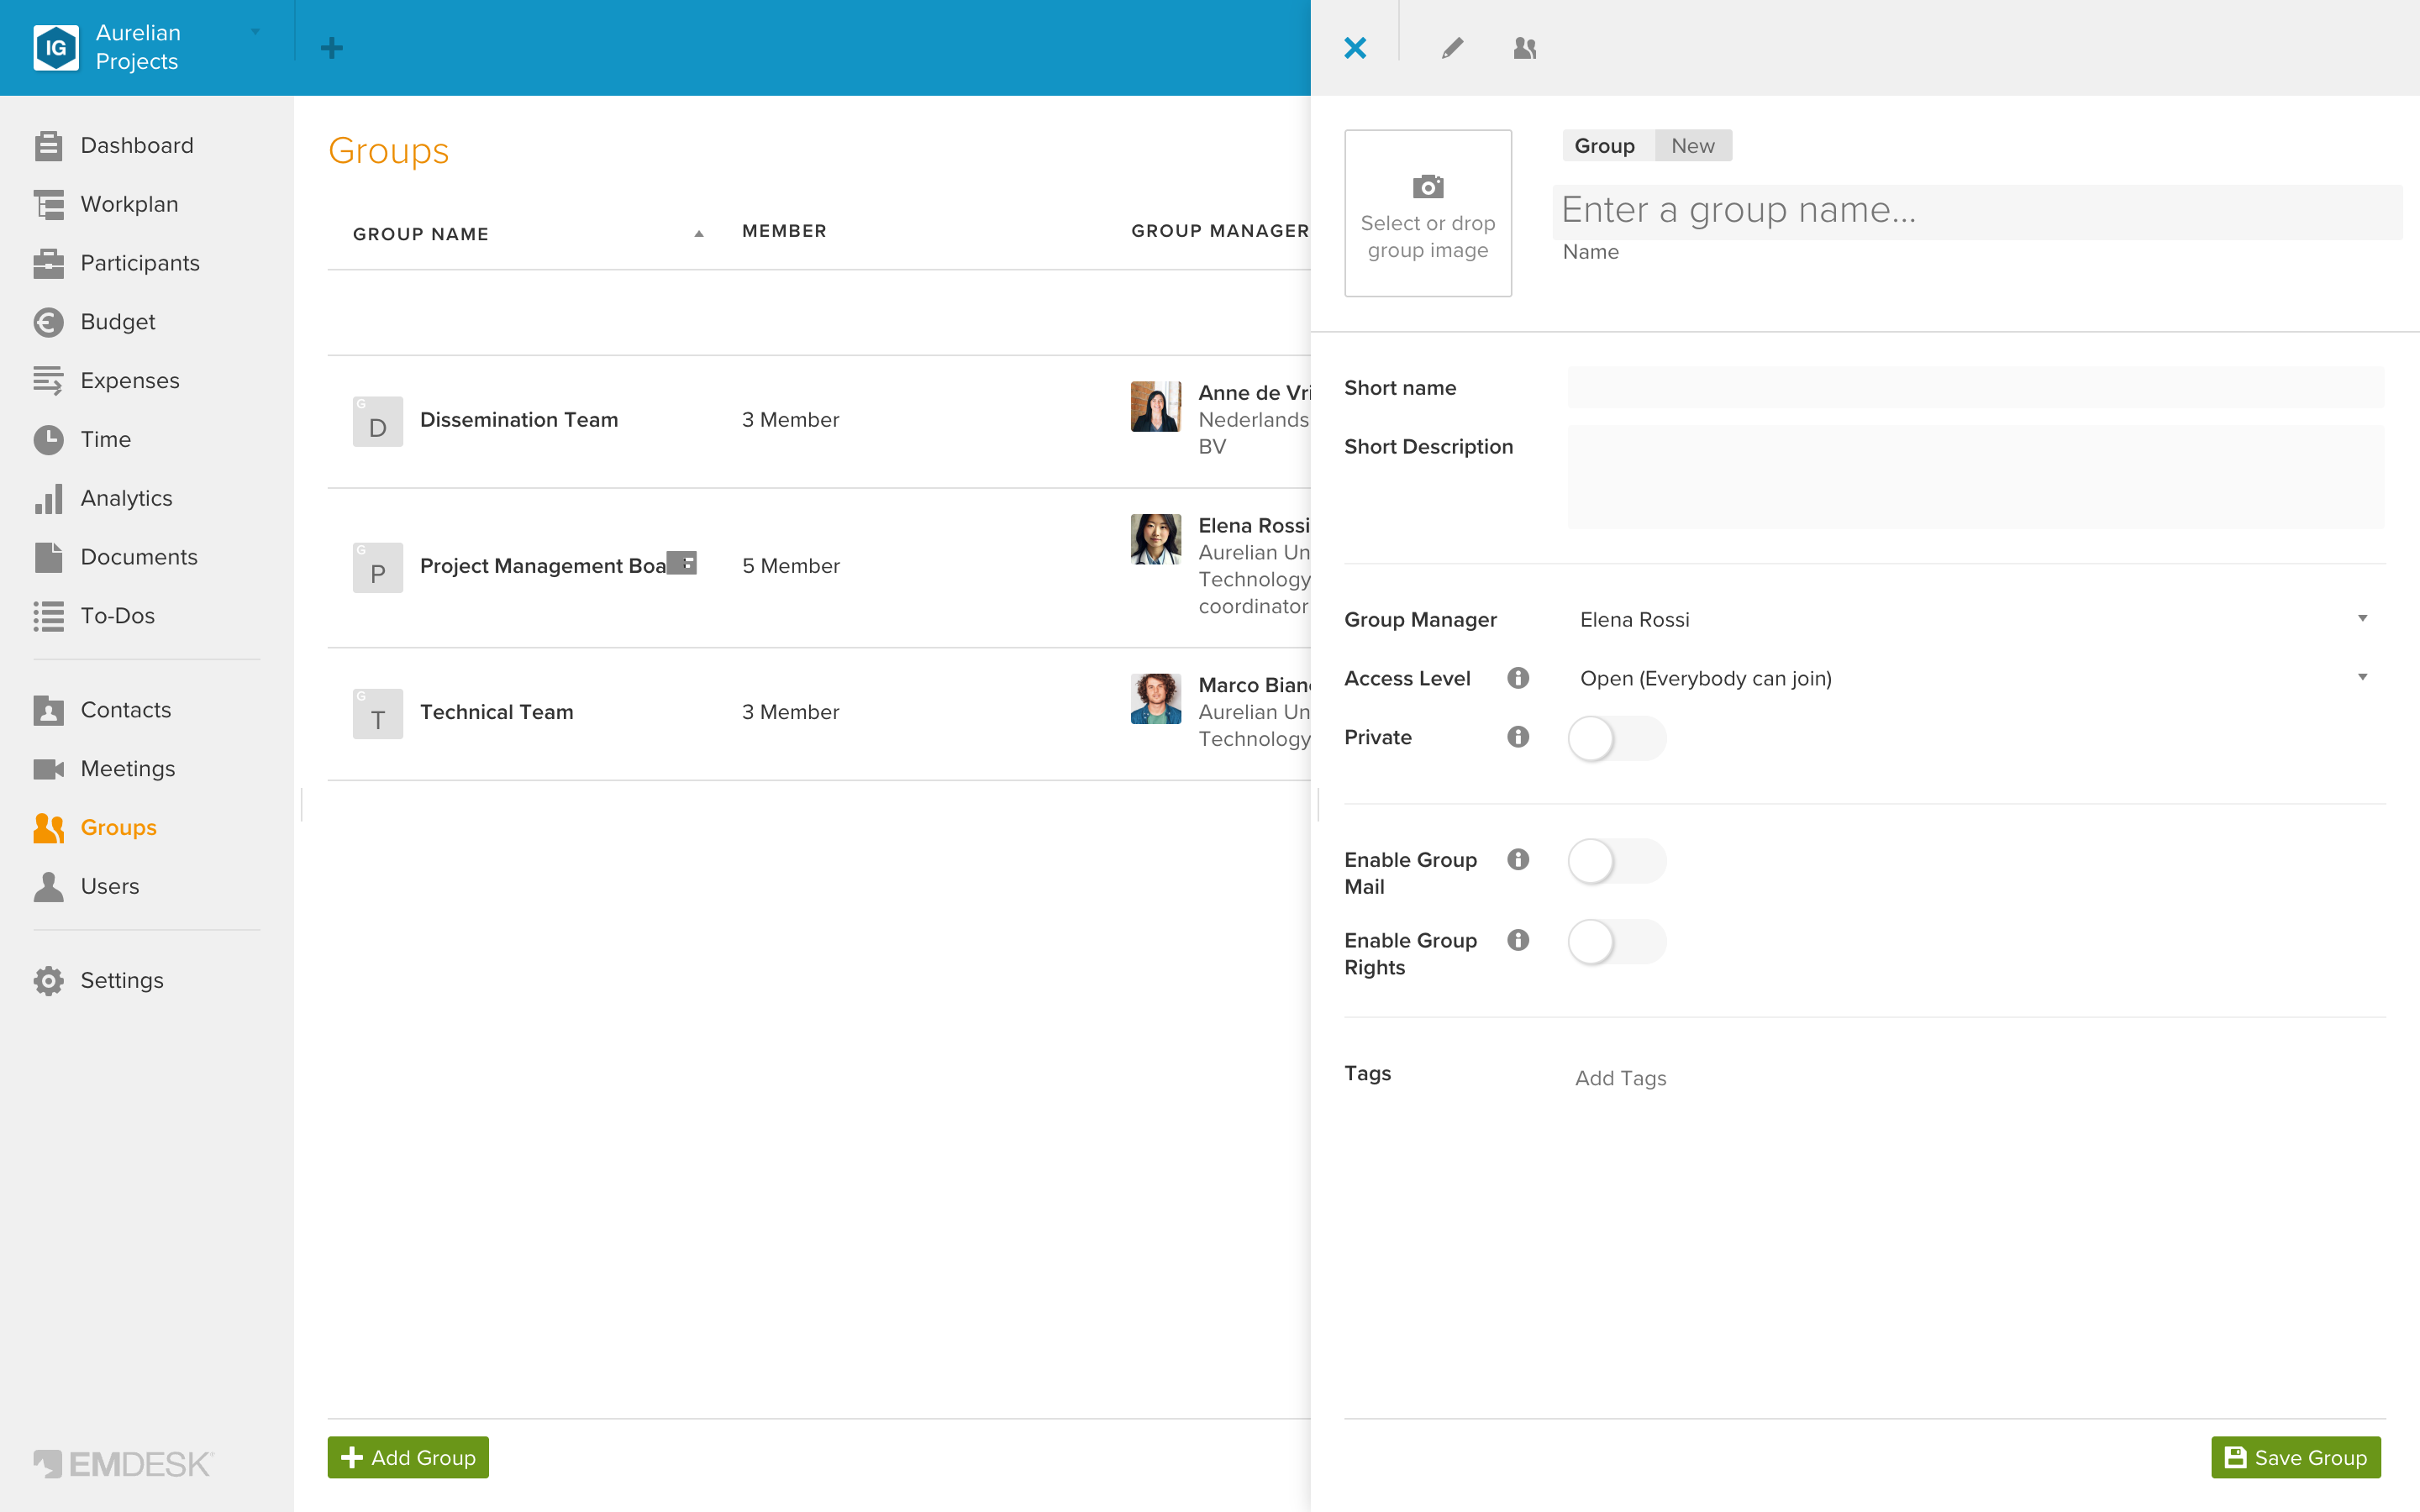The width and height of the screenshot is (2420, 1512).
Task: Open Contacts in the sidebar
Action: (103, 711)
